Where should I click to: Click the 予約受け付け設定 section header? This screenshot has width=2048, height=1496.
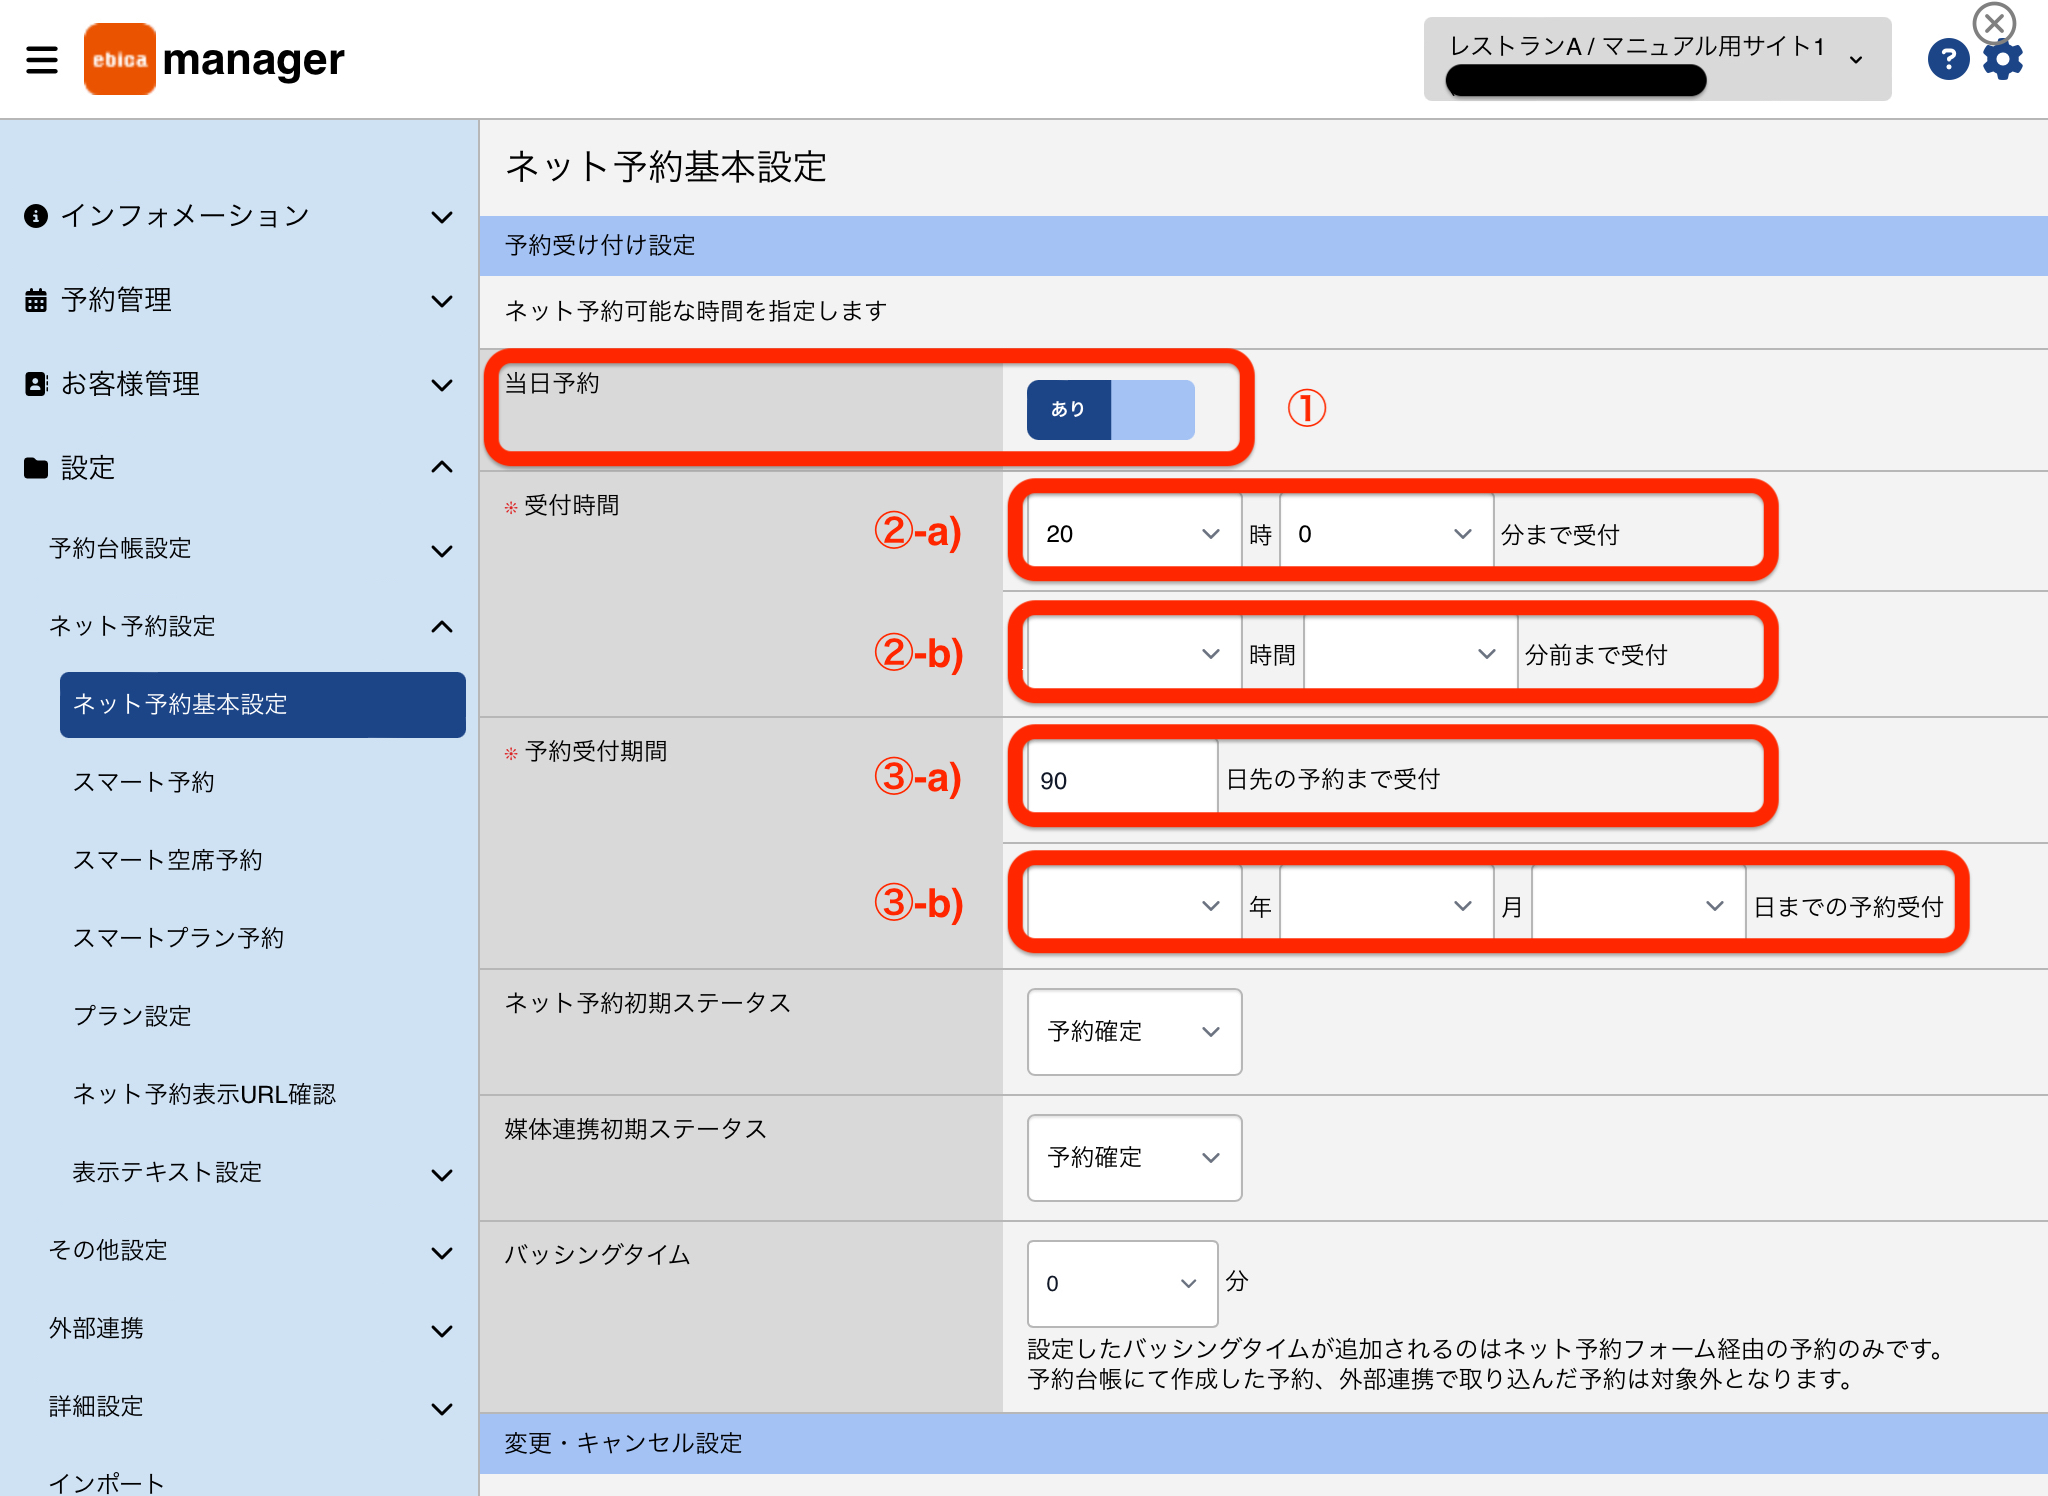point(1264,246)
